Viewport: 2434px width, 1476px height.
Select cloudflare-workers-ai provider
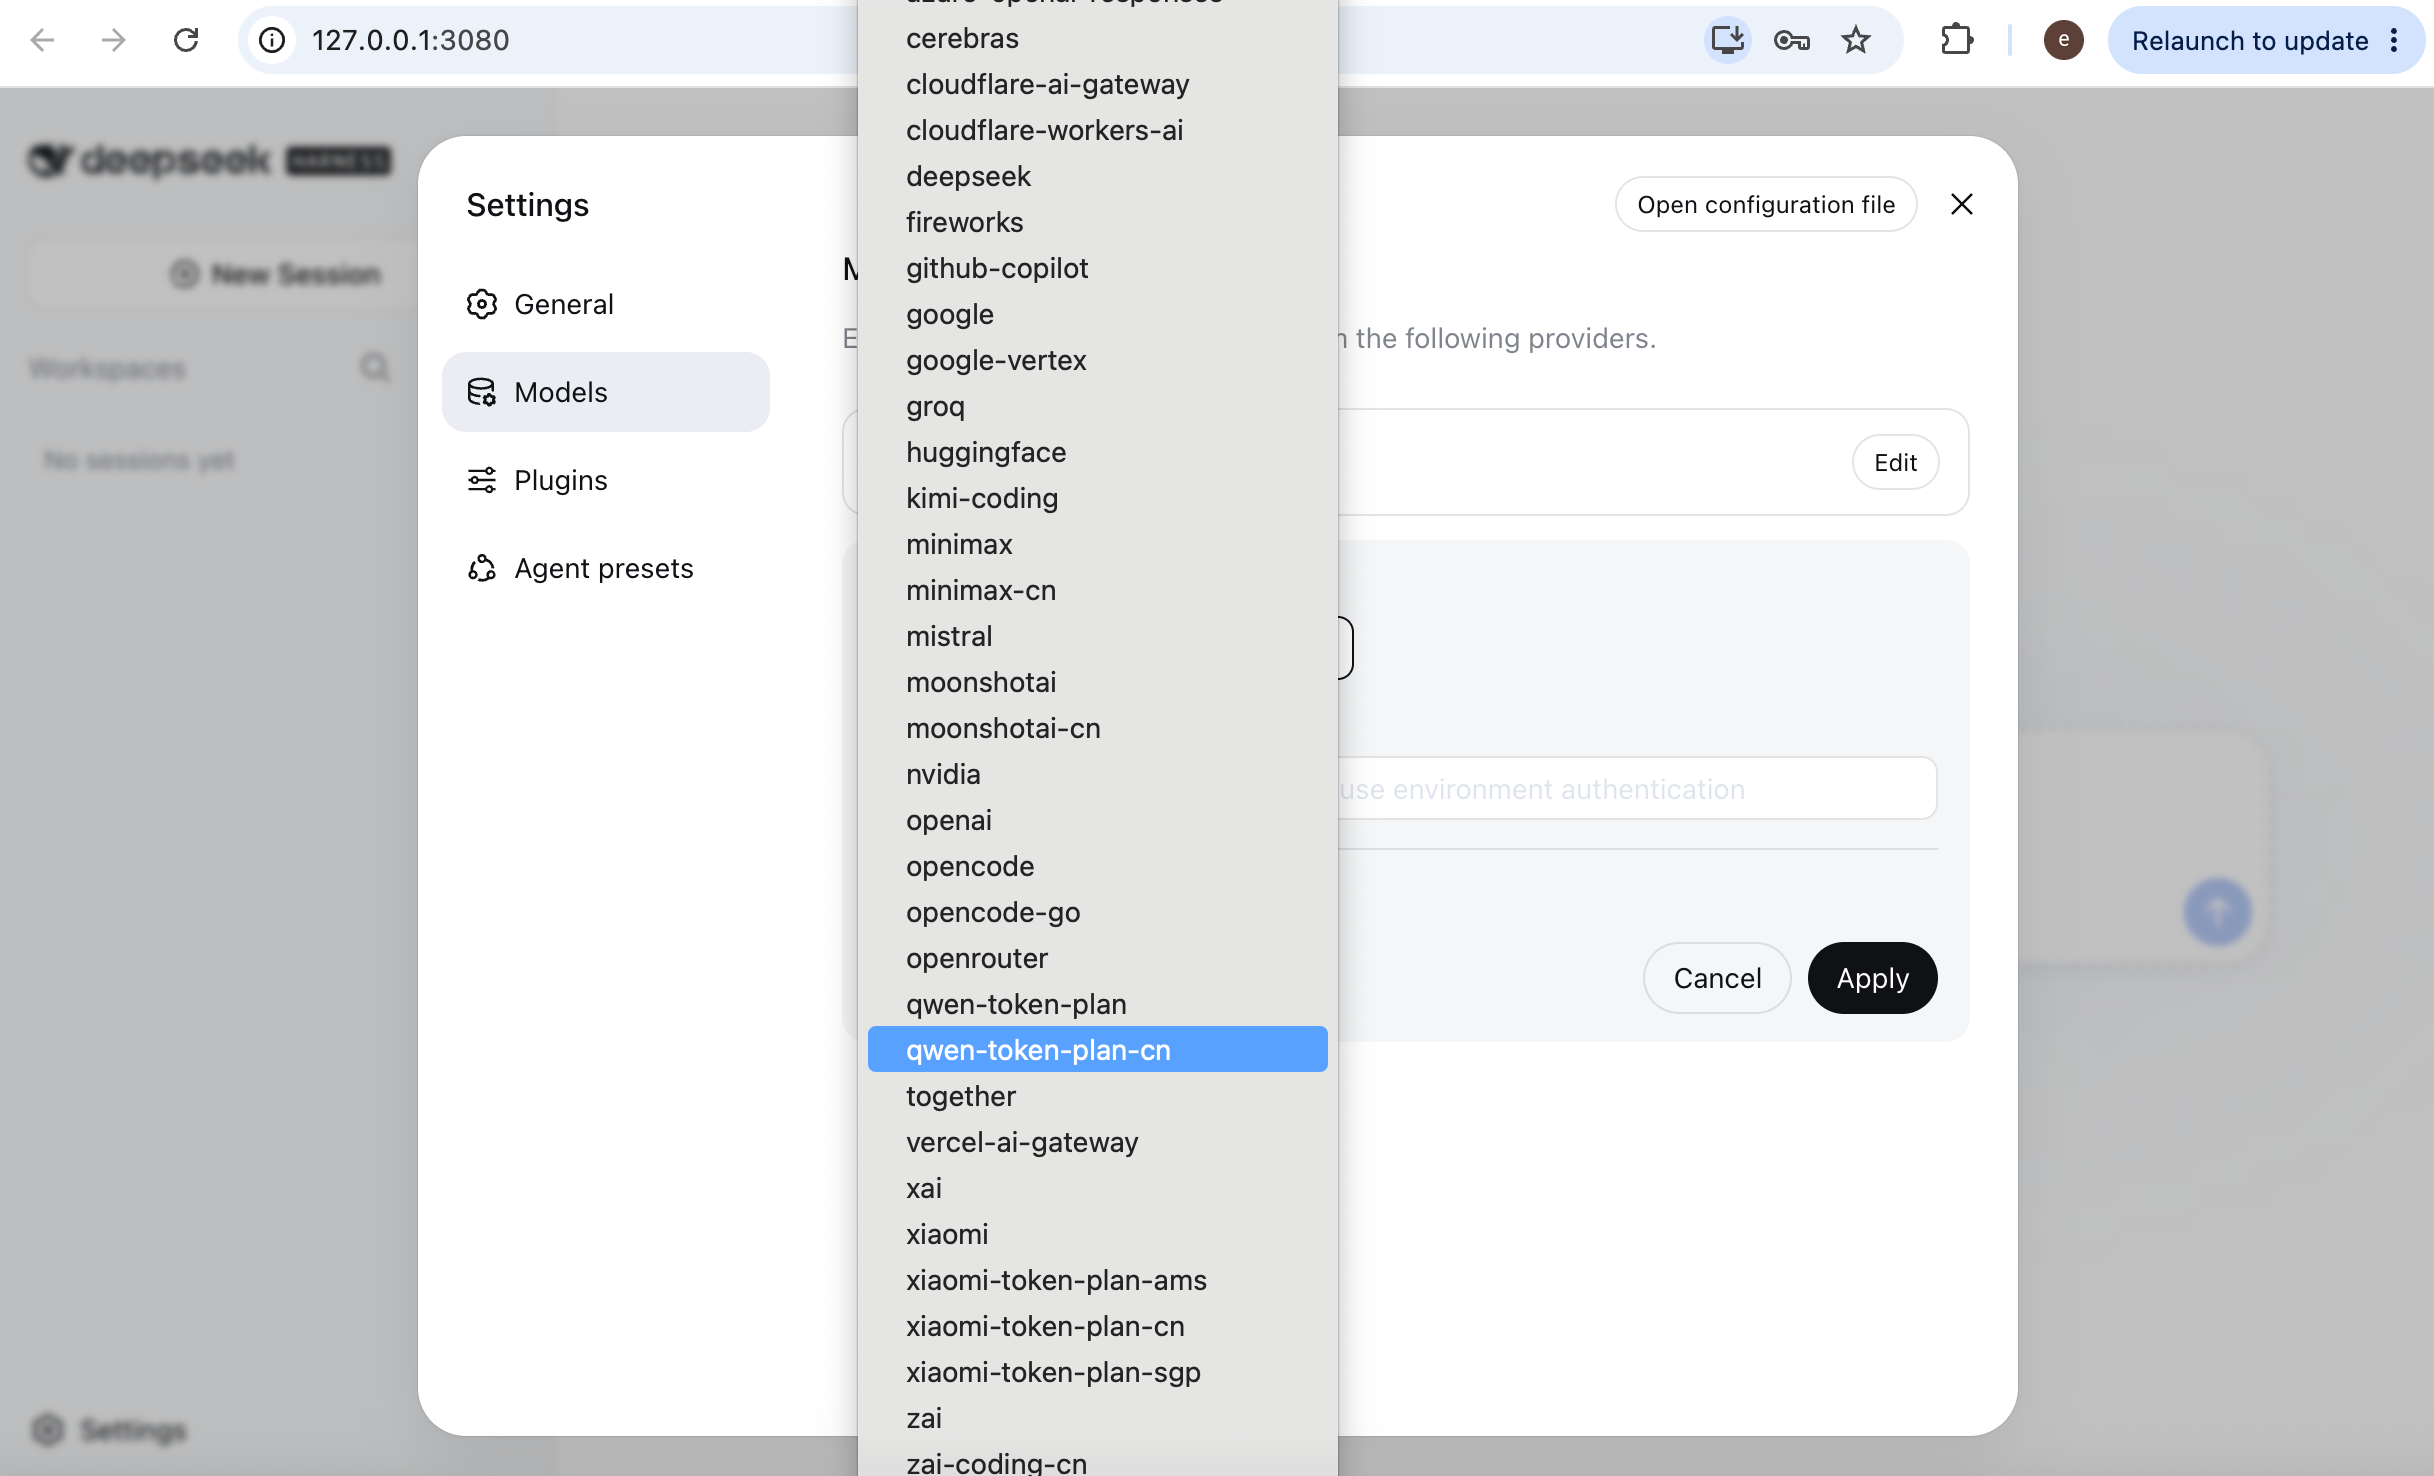click(x=1098, y=130)
